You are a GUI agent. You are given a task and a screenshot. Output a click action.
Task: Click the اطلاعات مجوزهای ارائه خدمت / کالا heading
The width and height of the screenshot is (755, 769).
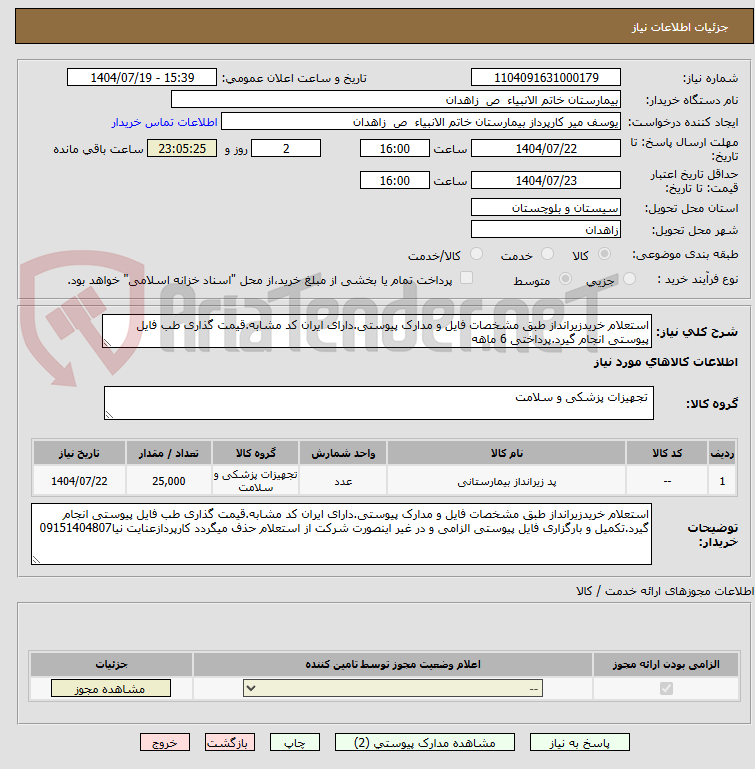click(665, 591)
